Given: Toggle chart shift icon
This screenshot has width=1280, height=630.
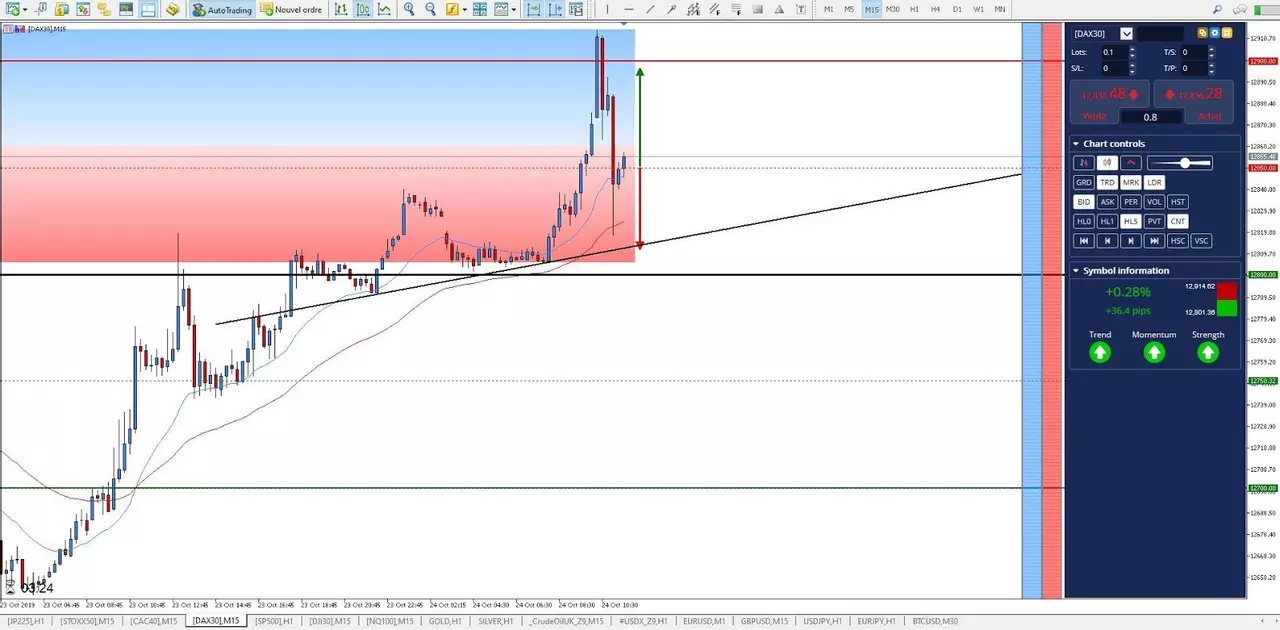Looking at the screenshot, I should (555, 9).
